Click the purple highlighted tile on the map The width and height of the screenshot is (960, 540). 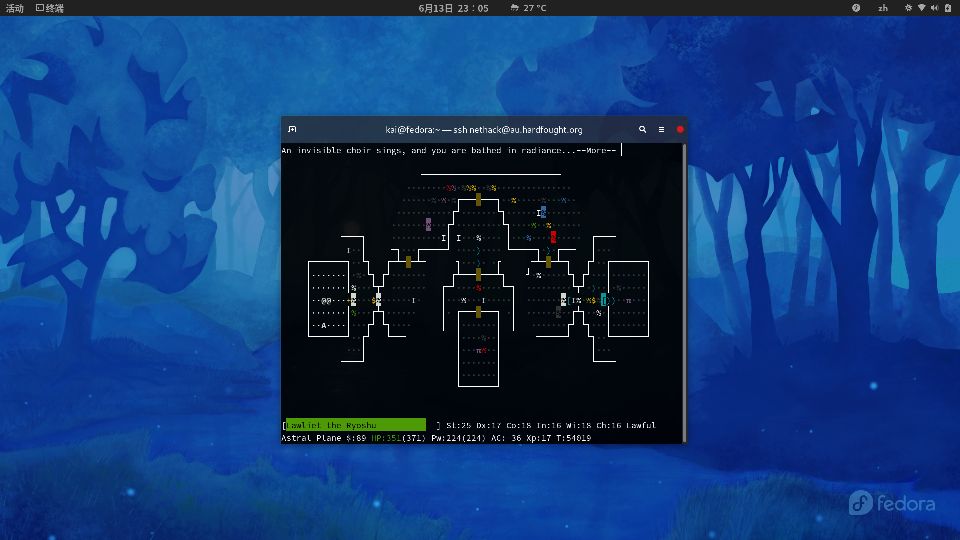pos(428,224)
